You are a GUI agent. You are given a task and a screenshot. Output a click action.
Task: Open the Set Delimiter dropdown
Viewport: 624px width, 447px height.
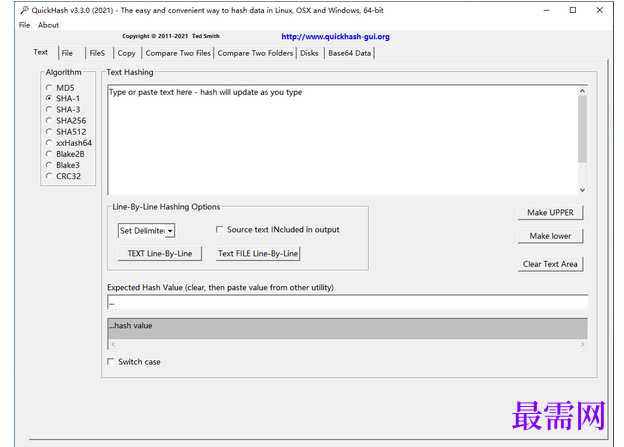pyautogui.click(x=170, y=230)
